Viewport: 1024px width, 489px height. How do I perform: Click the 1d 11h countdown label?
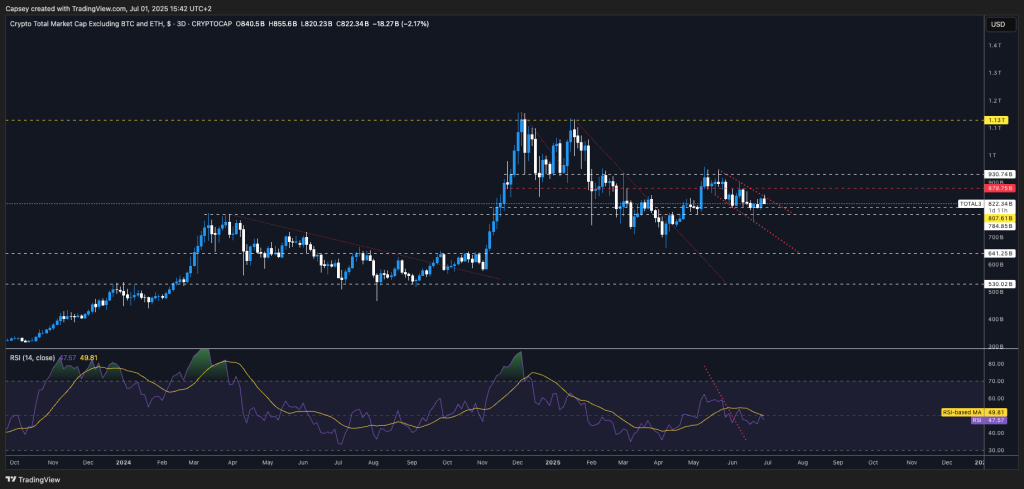[999, 211]
